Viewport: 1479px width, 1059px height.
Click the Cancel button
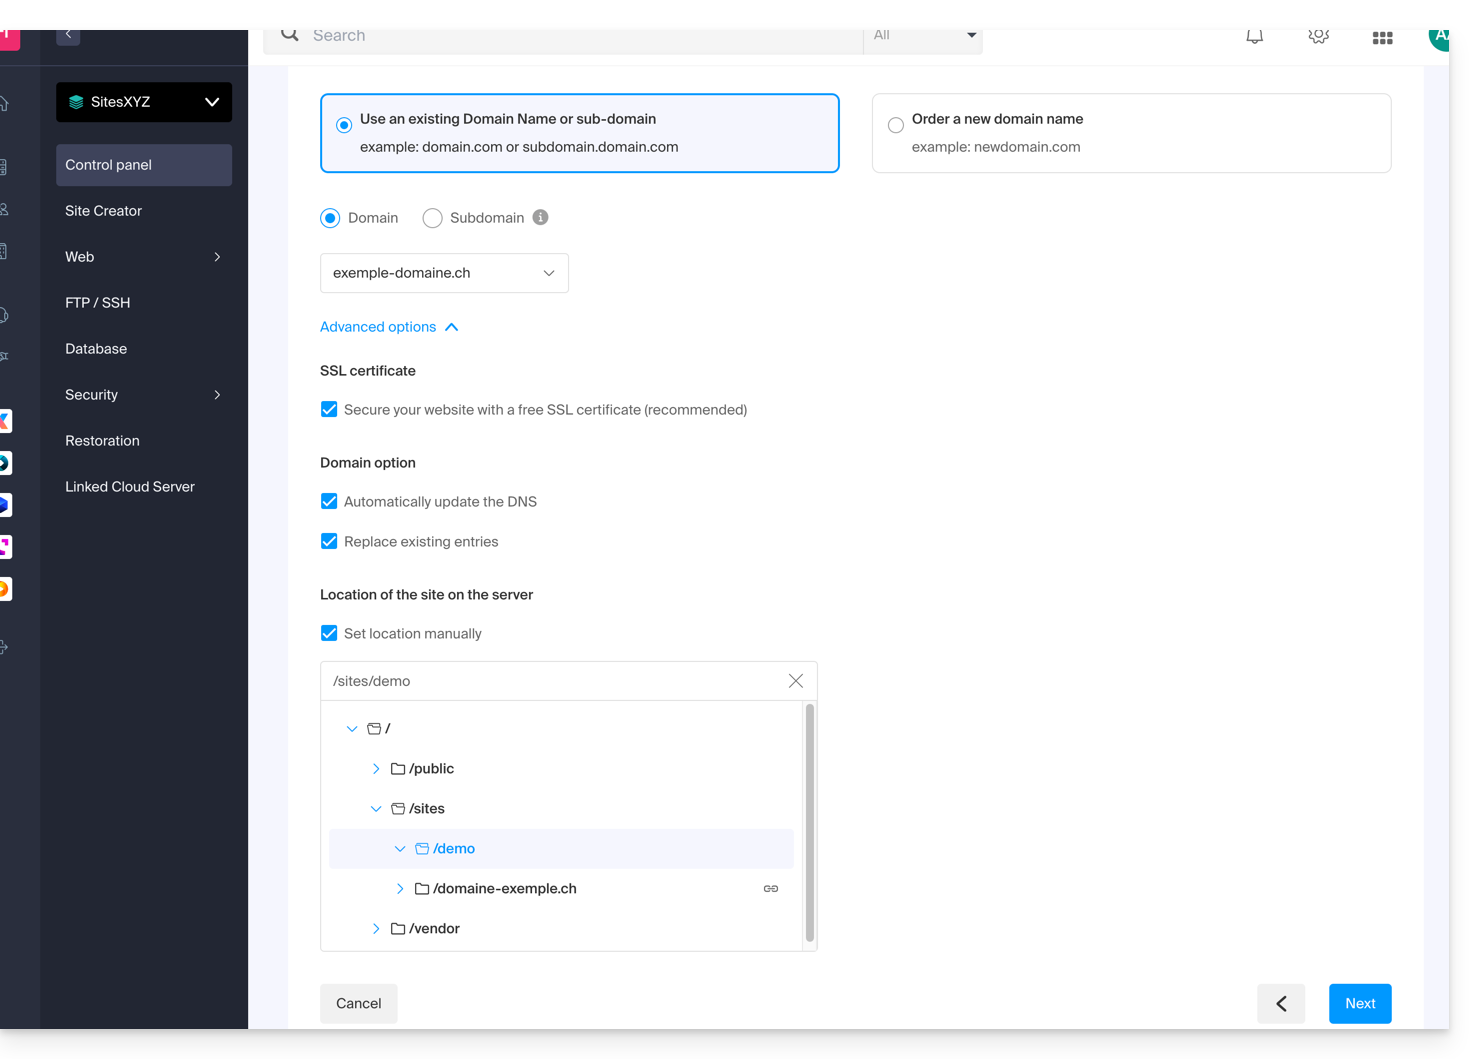pos(358,1004)
